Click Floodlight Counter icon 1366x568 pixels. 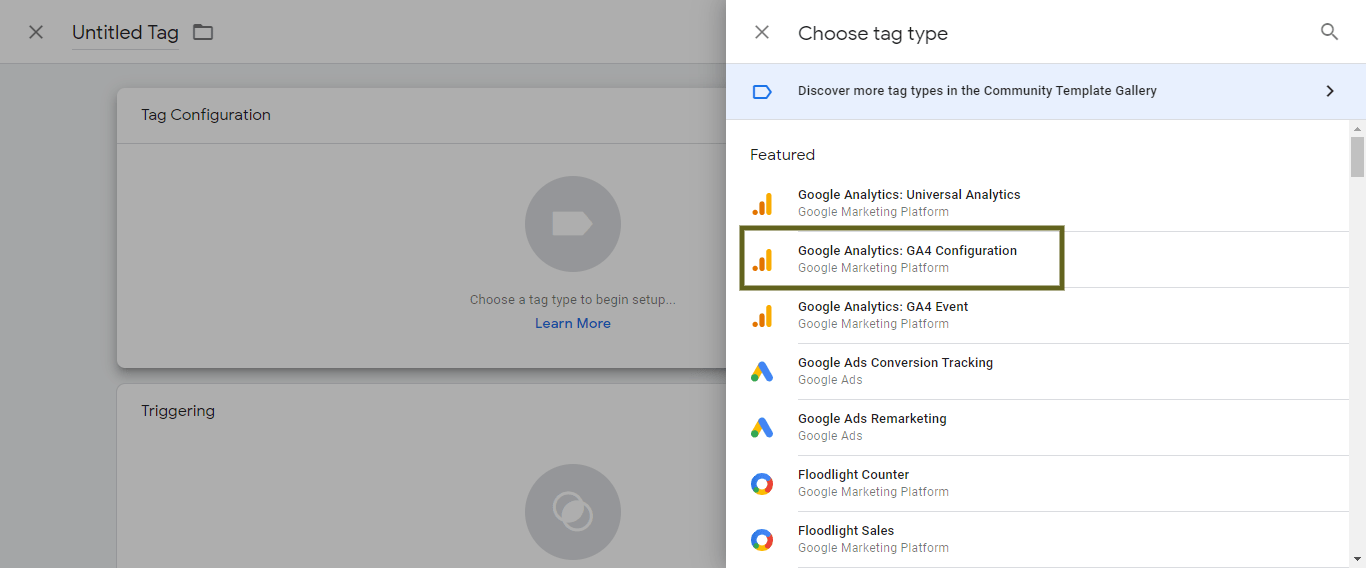(x=762, y=484)
